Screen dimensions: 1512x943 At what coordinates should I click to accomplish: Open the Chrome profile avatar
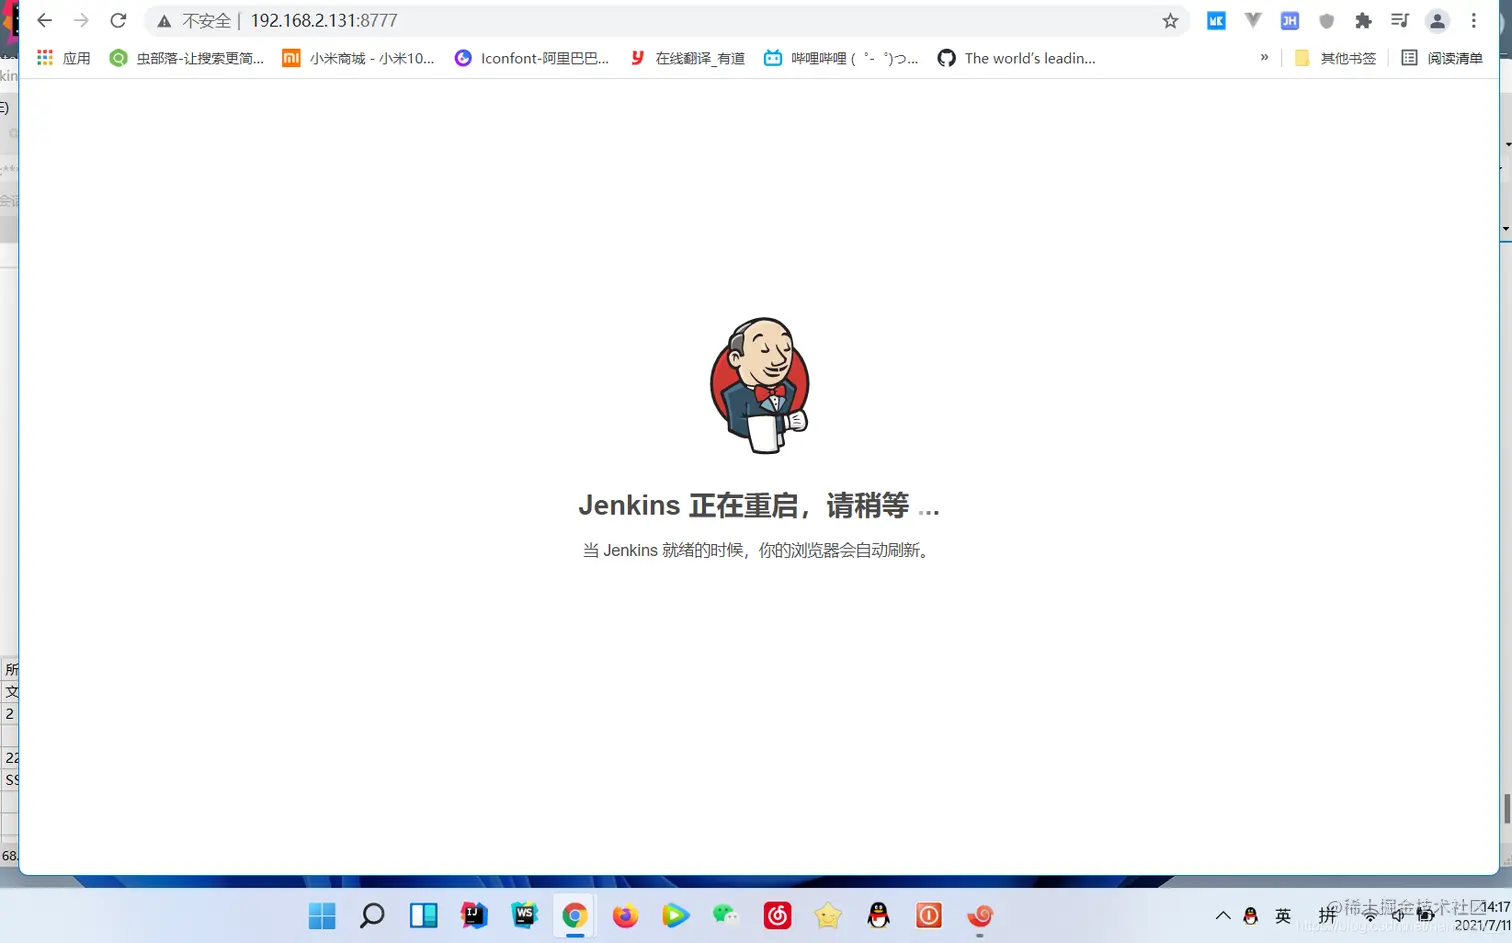(x=1437, y=20)
